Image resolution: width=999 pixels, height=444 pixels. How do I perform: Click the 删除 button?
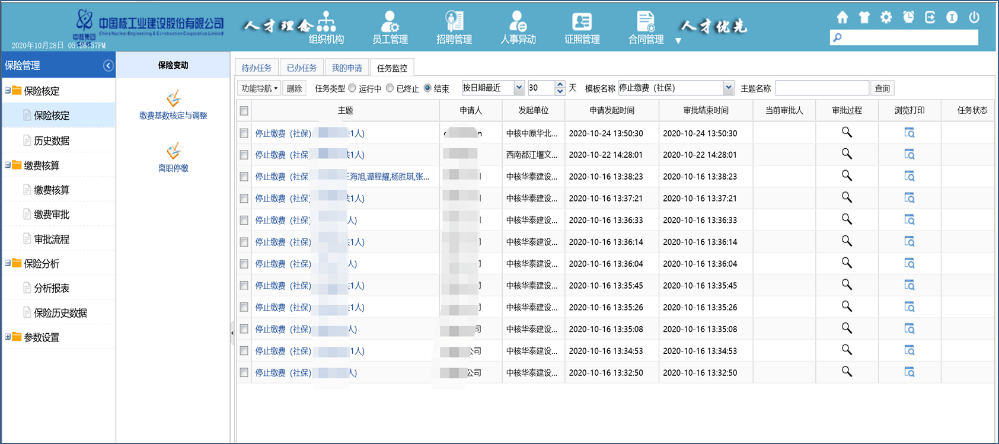[294, 88]
